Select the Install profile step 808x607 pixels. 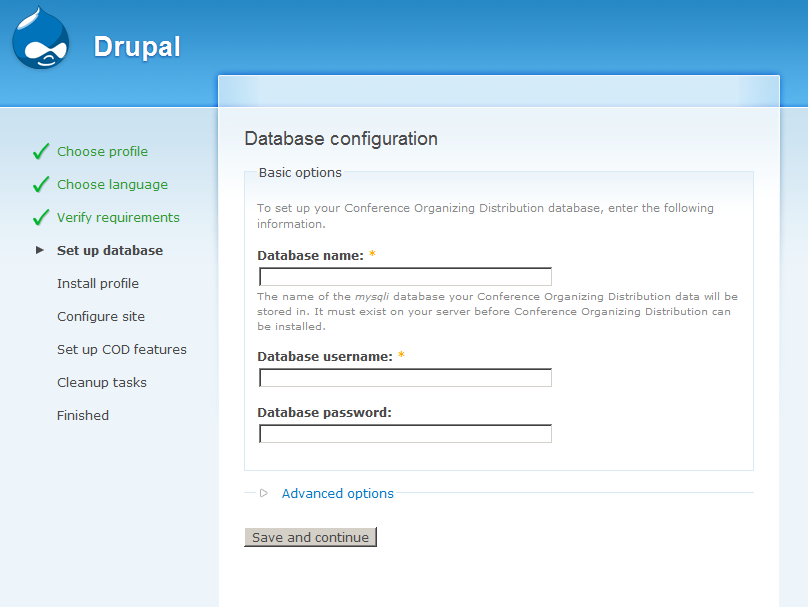click(x=98, y=283)
